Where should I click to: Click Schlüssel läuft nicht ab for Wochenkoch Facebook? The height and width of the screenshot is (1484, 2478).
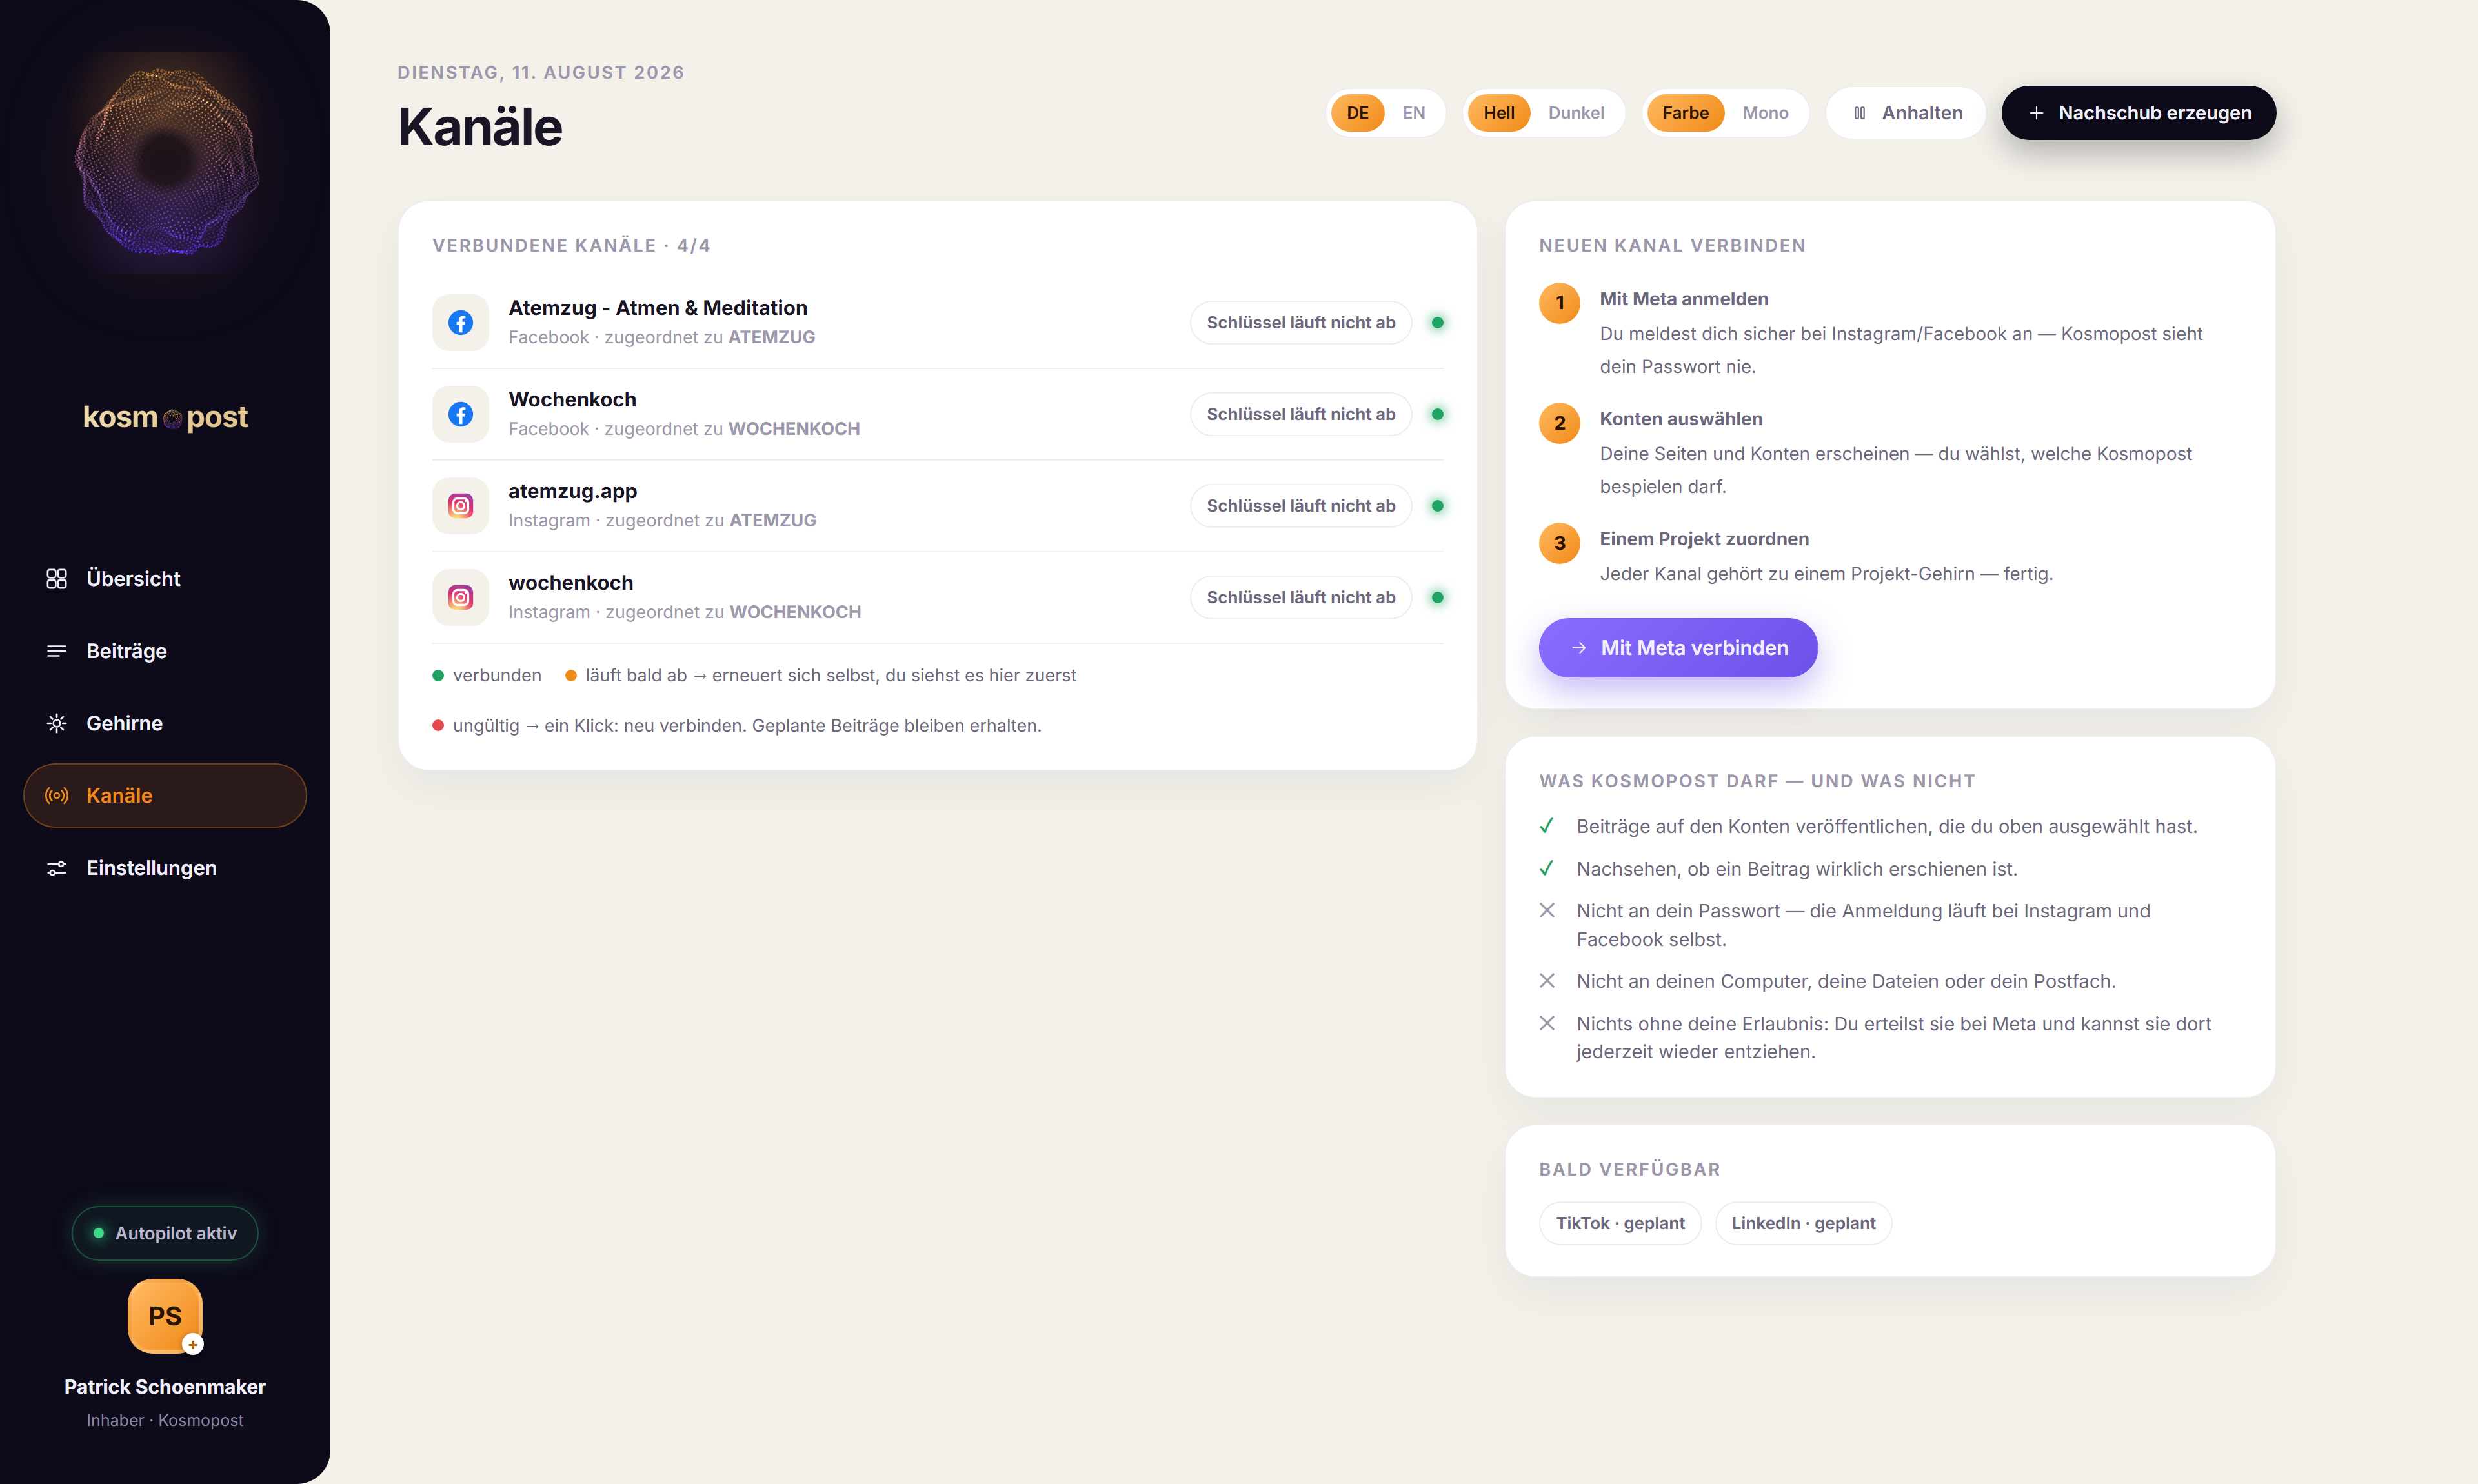(x=1300, y=414)
